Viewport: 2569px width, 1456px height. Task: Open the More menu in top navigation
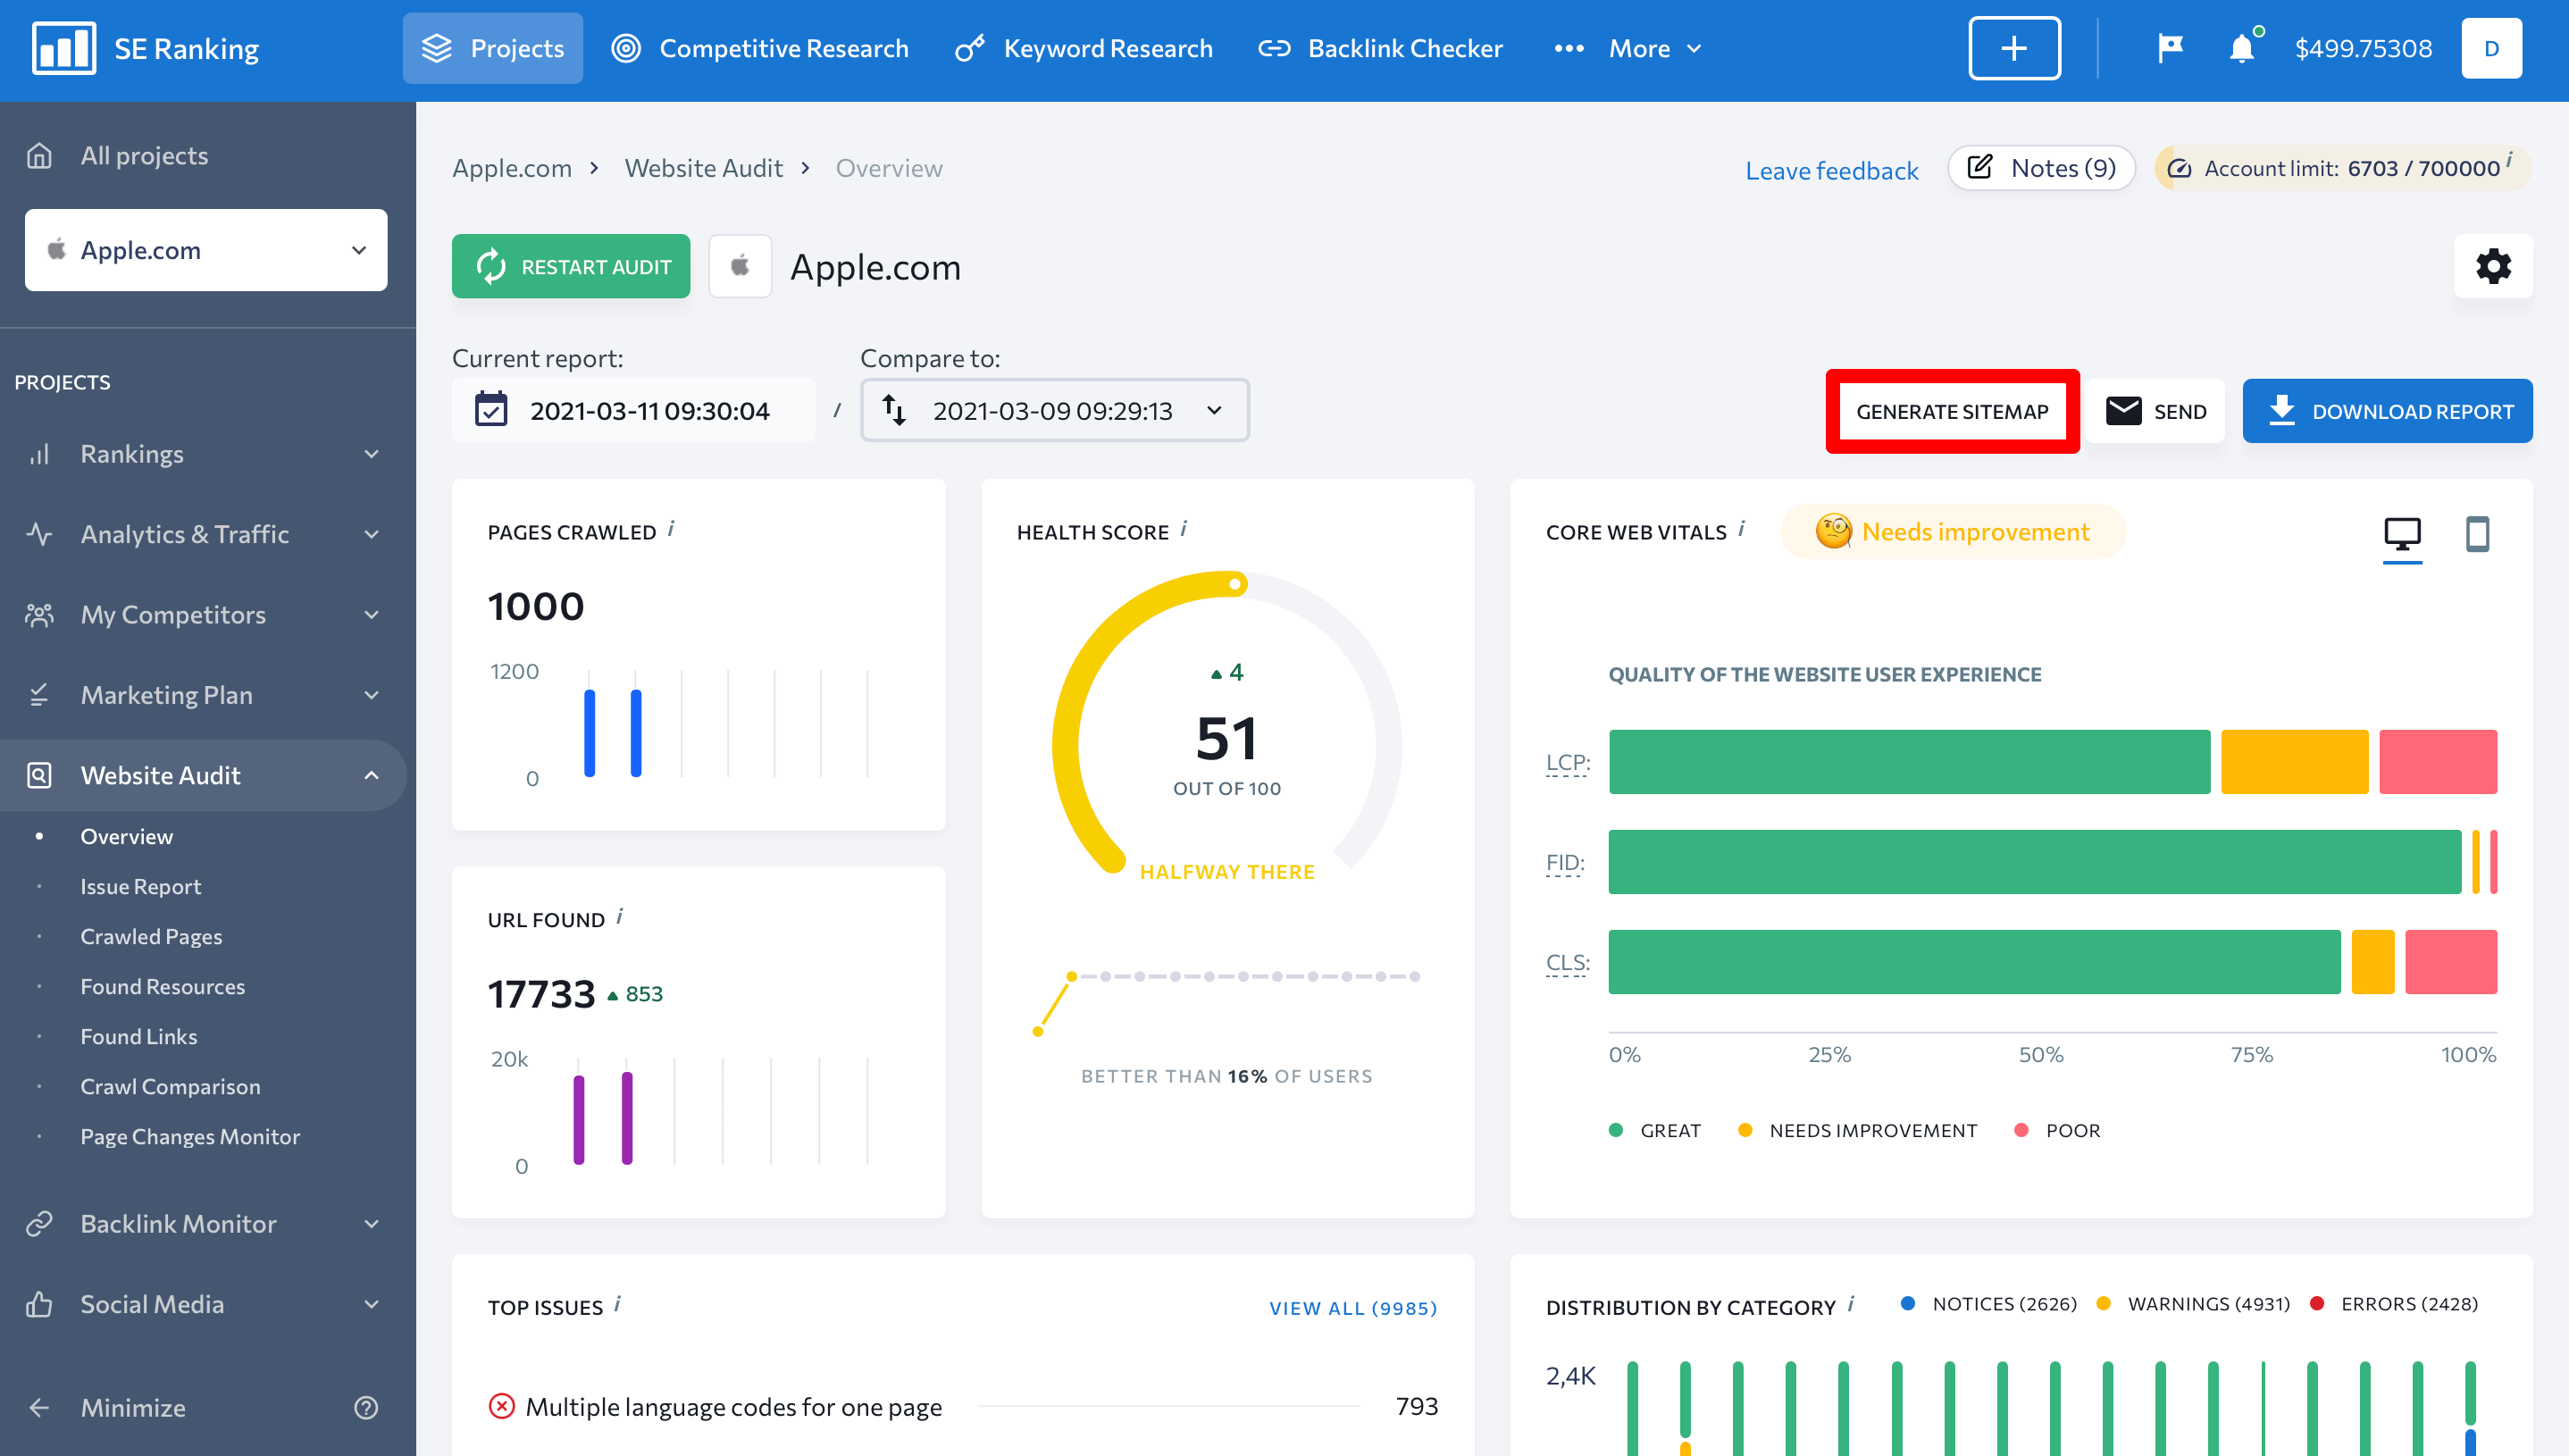pyautogui.click(x=1628, y=48)
